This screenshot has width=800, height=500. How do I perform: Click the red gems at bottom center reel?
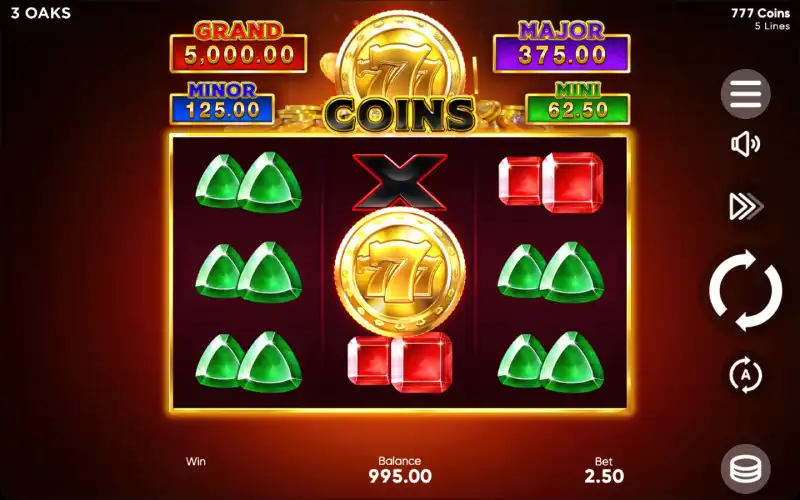coord(400,363)
